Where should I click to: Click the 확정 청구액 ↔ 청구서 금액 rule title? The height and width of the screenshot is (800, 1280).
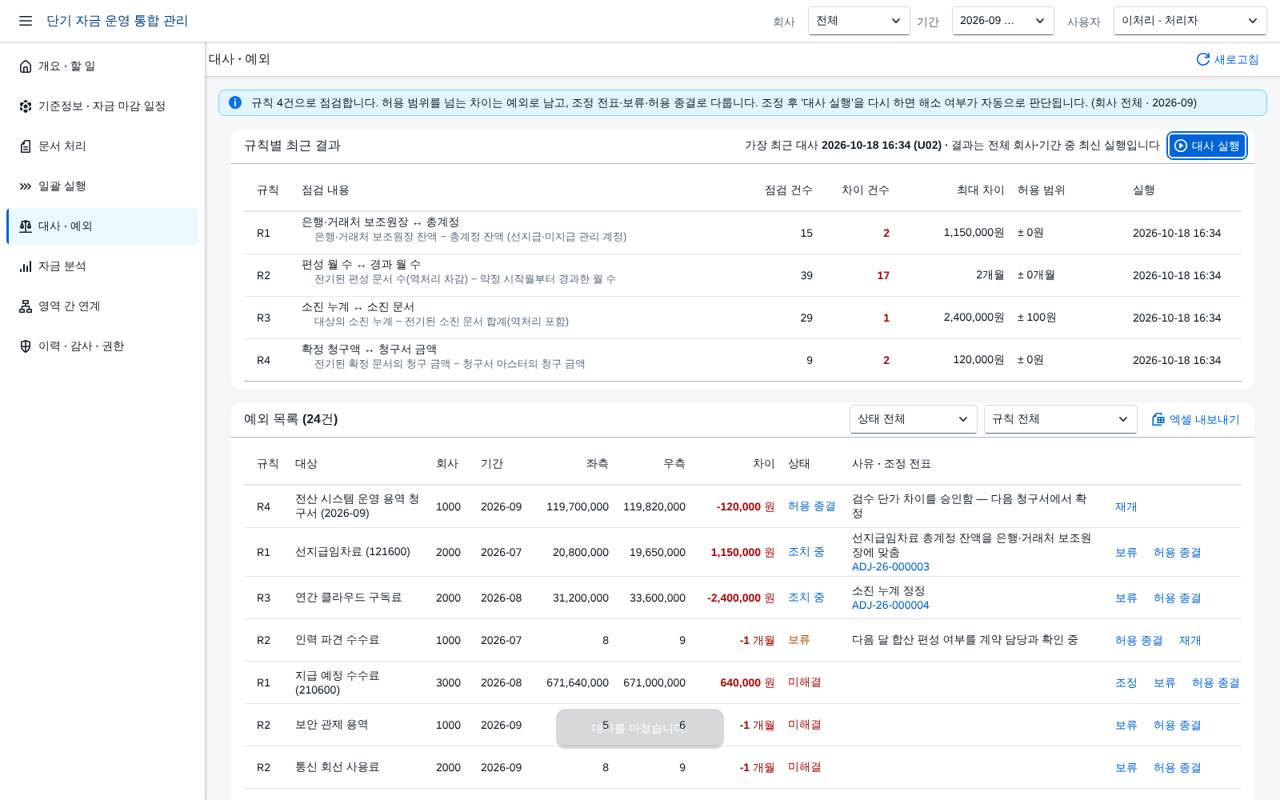369,349
